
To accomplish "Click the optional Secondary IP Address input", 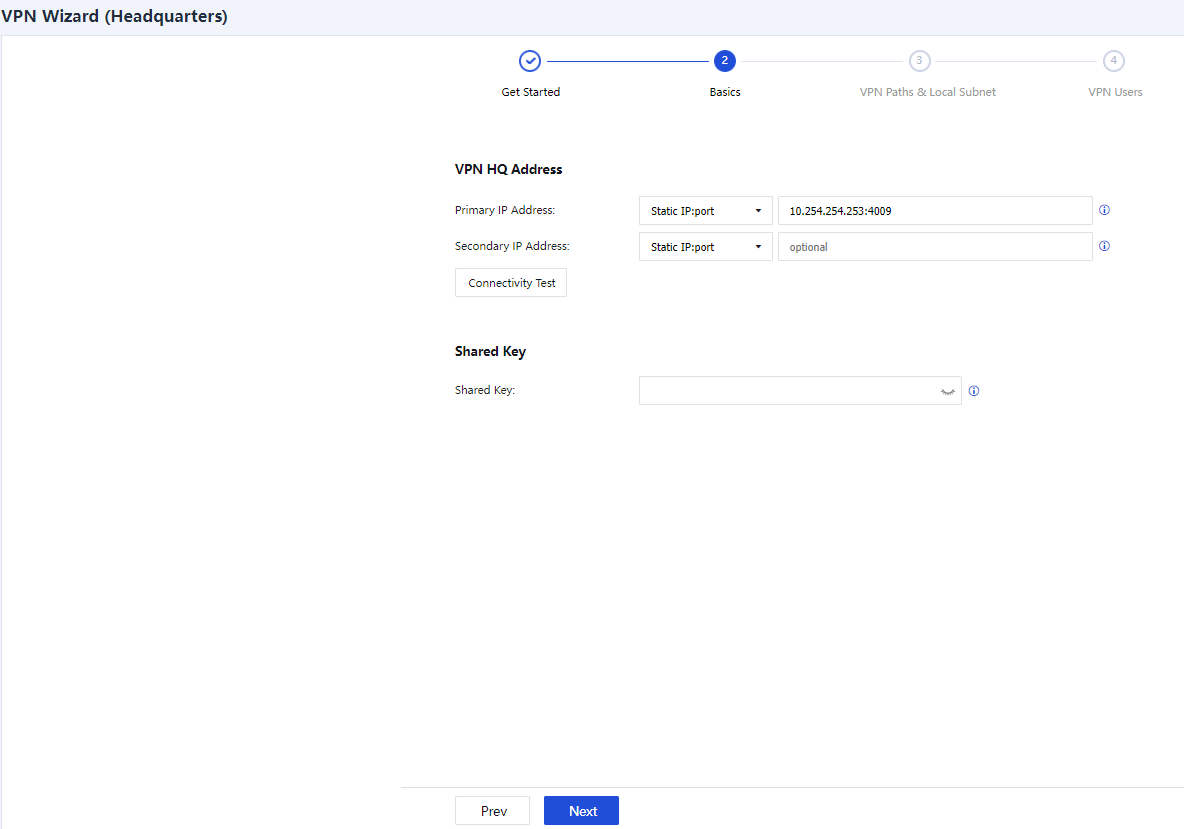I will [x=935, y=247].
